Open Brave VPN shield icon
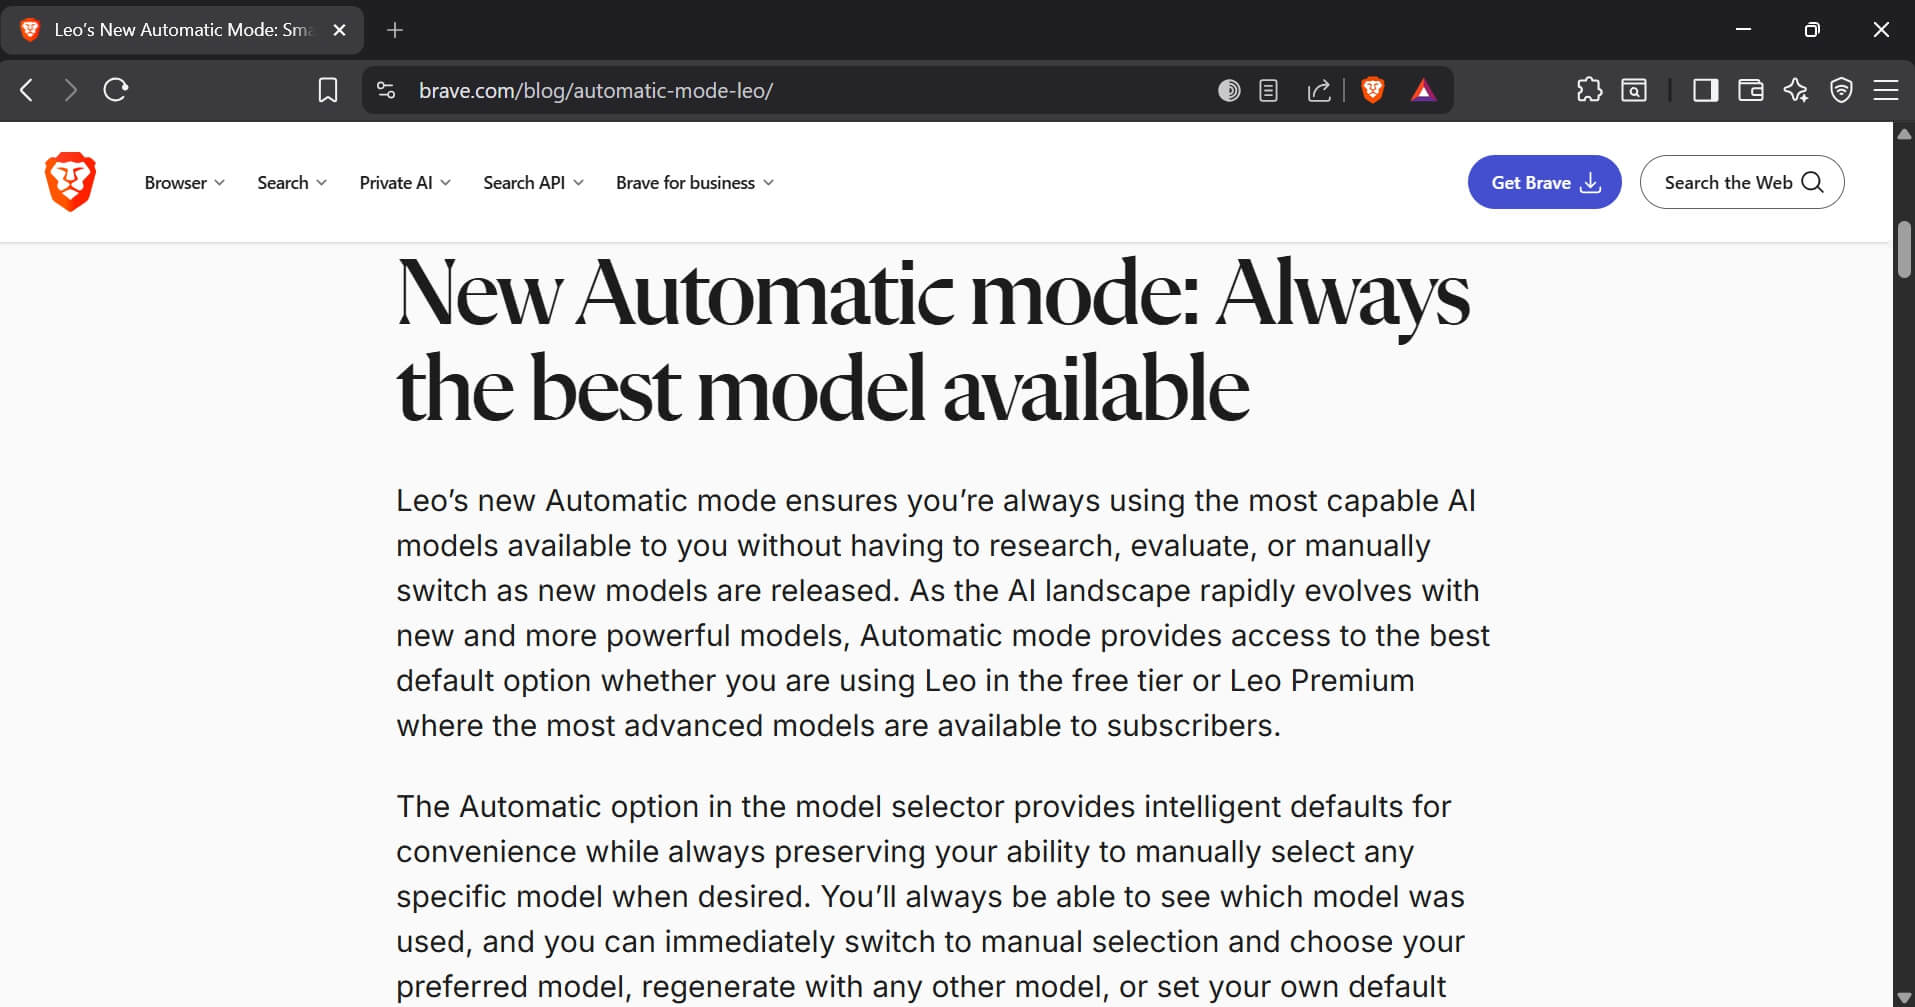Screen dimensions: 1915x1007 1841,90
